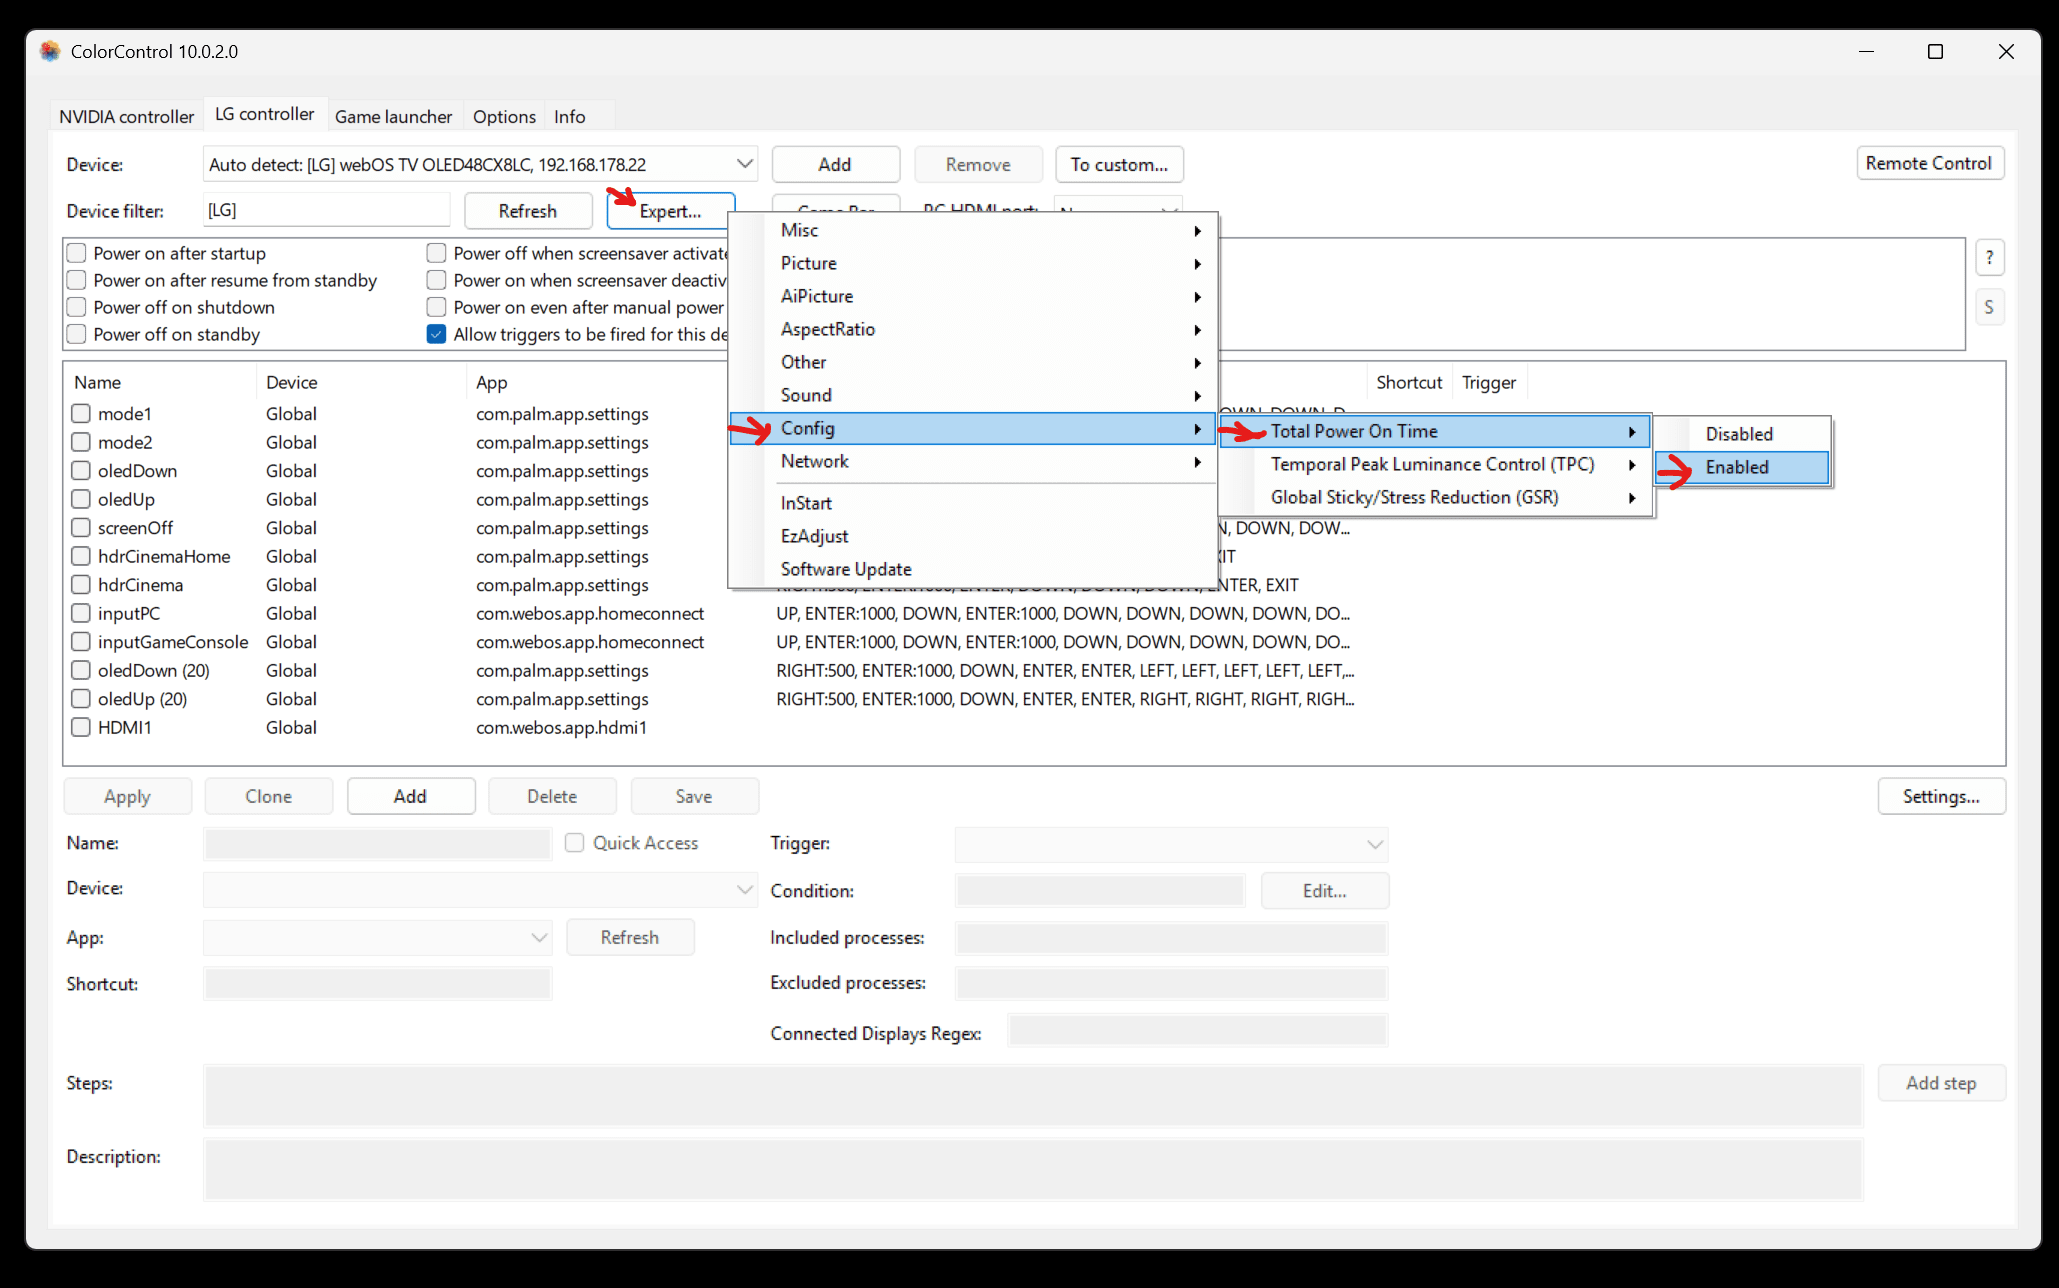Check the inputPC preset checkbox
The height and width of the screenshot is (1288, 2059).
81,613
